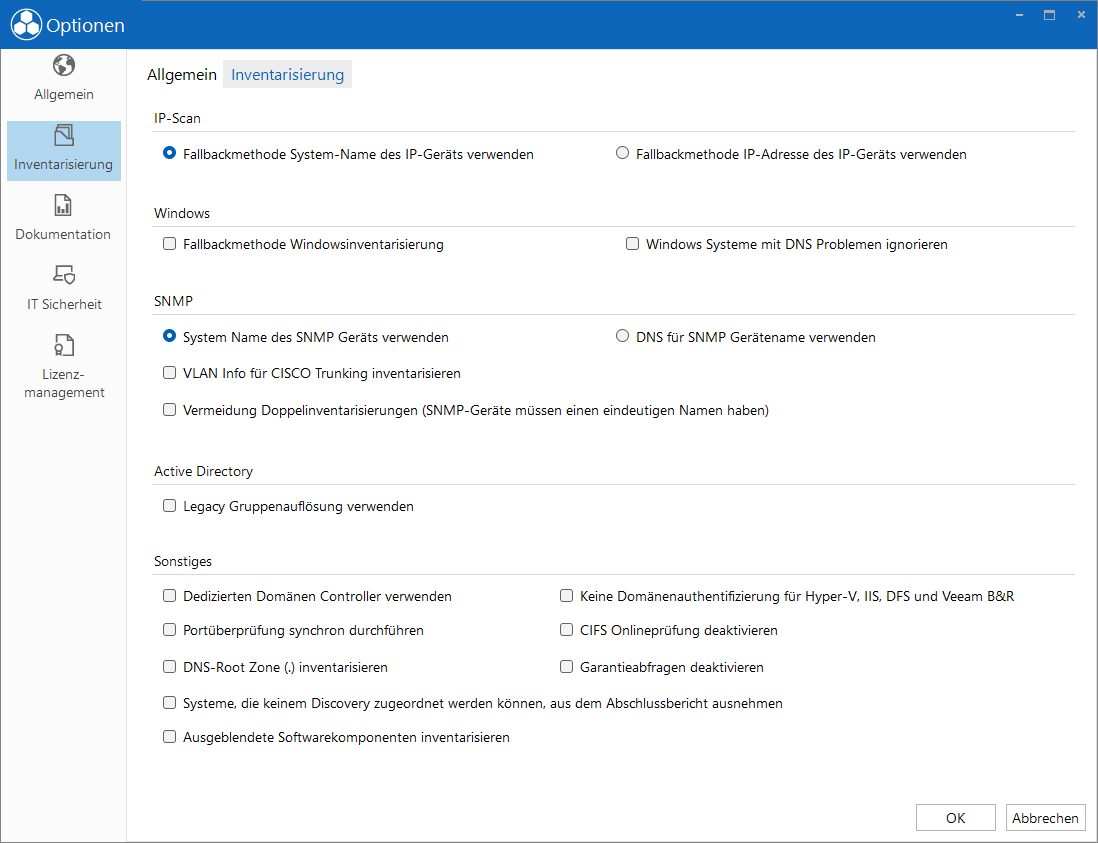Switch to the Inventarisierung tab
This screenshot has width=1098, height=843.
pos(287,74)
